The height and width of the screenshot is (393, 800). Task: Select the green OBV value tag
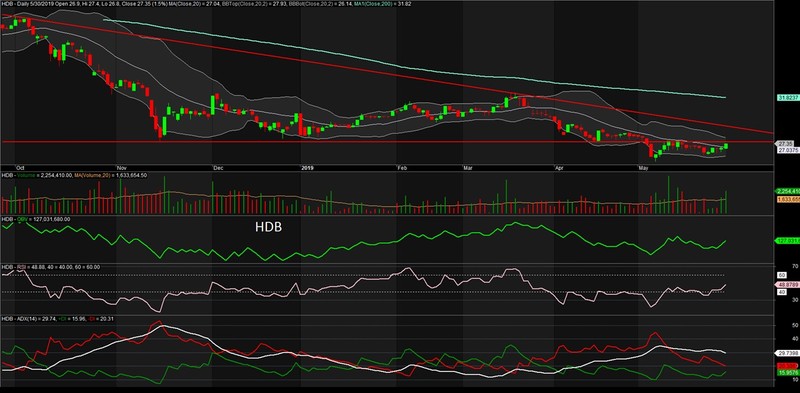[788, 240]
